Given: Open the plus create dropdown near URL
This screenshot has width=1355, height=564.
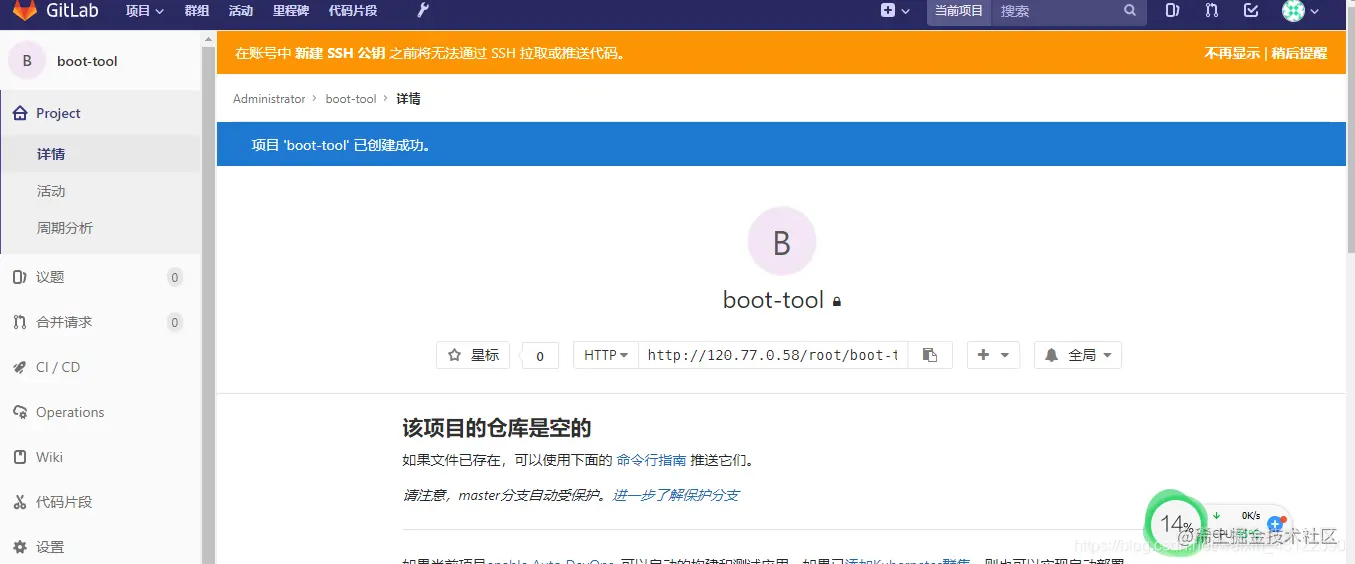Looking at the screenshot, I should pyautogui.click(x=993, y=355).
